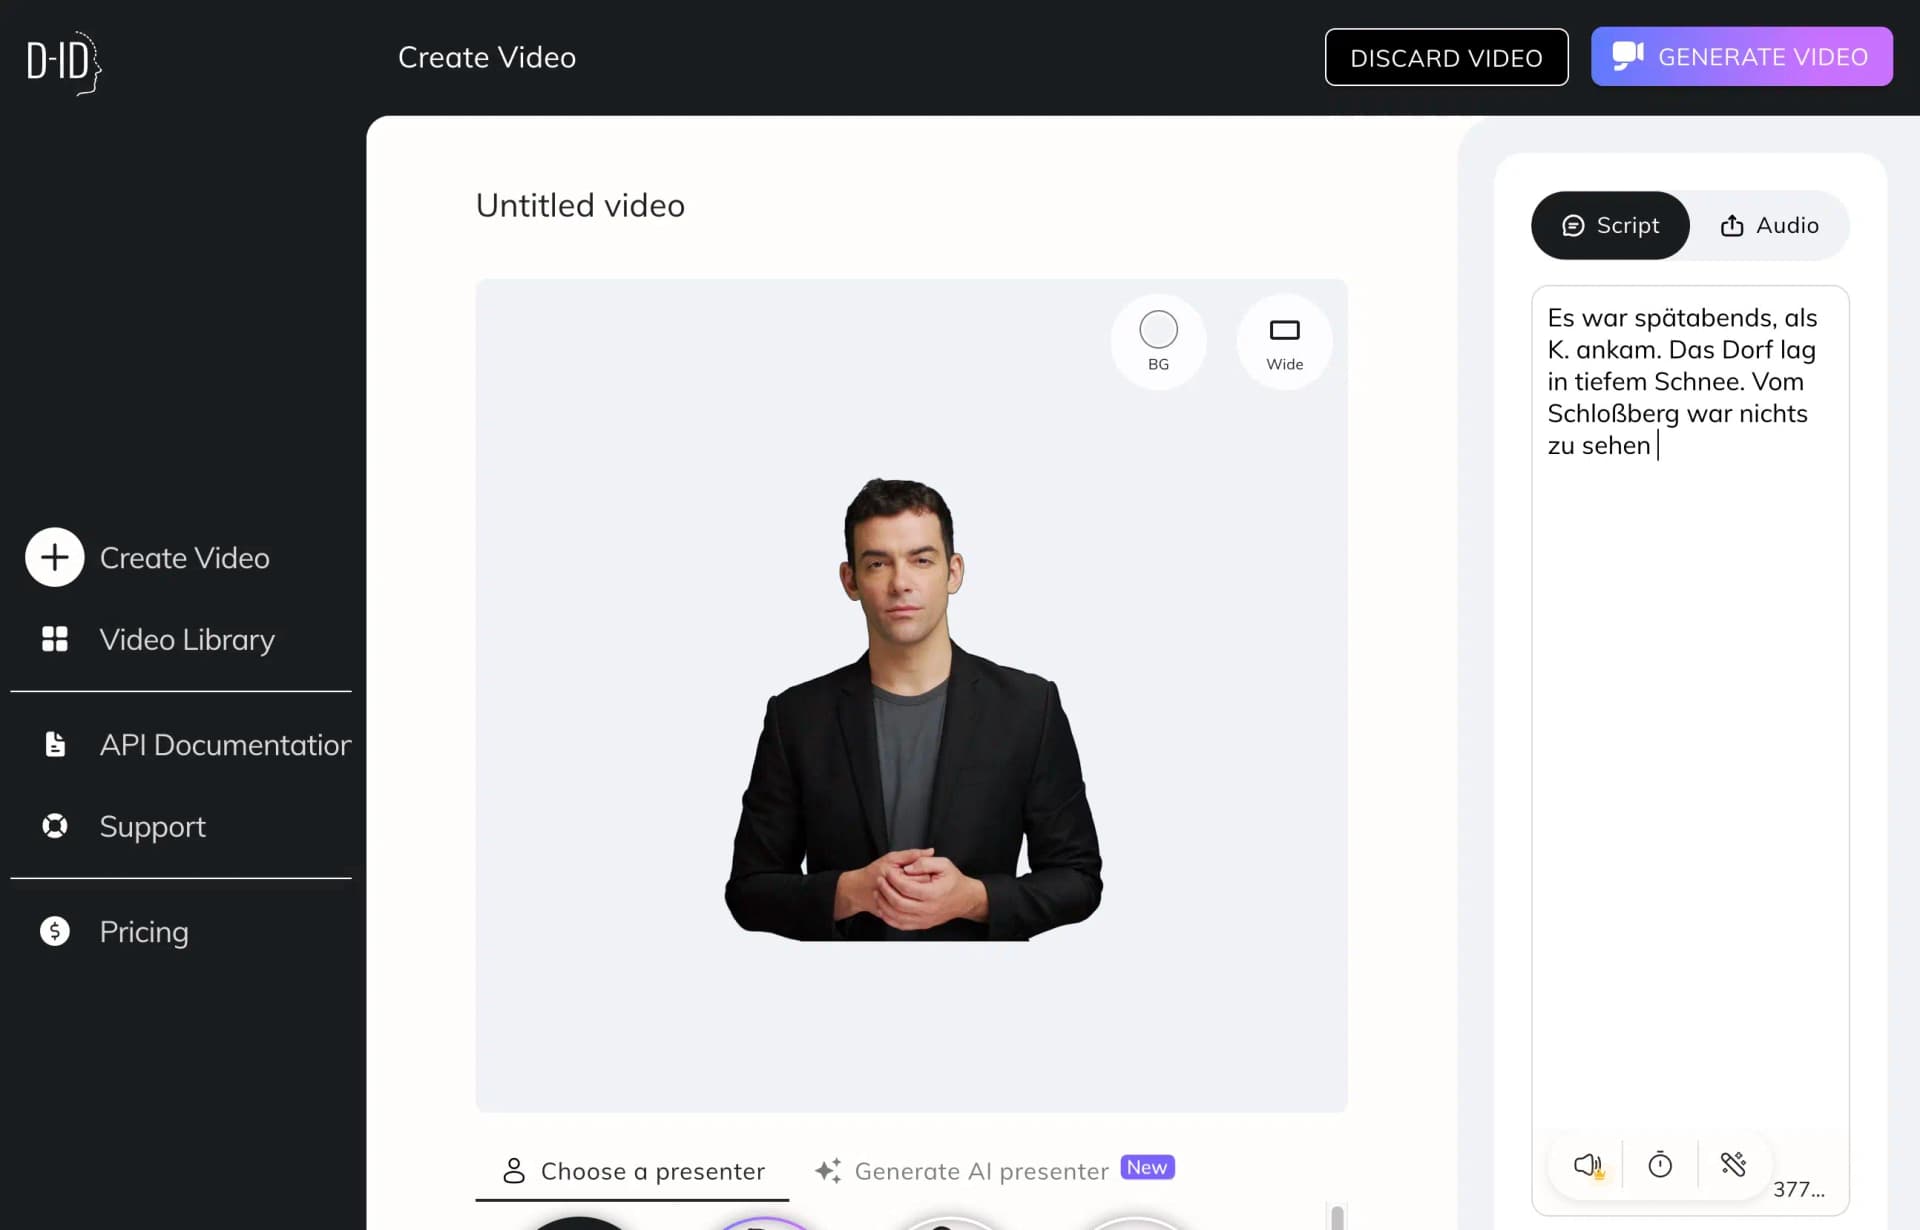The image size is (1920, 1230).
Task: Switch to the Script tab
Action: pos(1610,225)
